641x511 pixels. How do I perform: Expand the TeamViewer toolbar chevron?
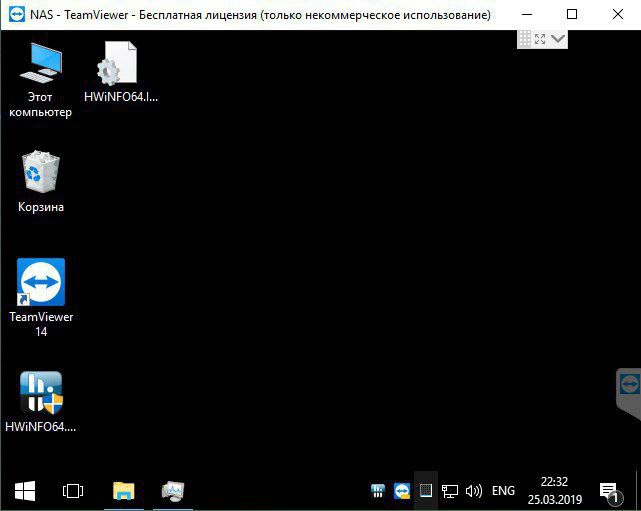[558, 39]
